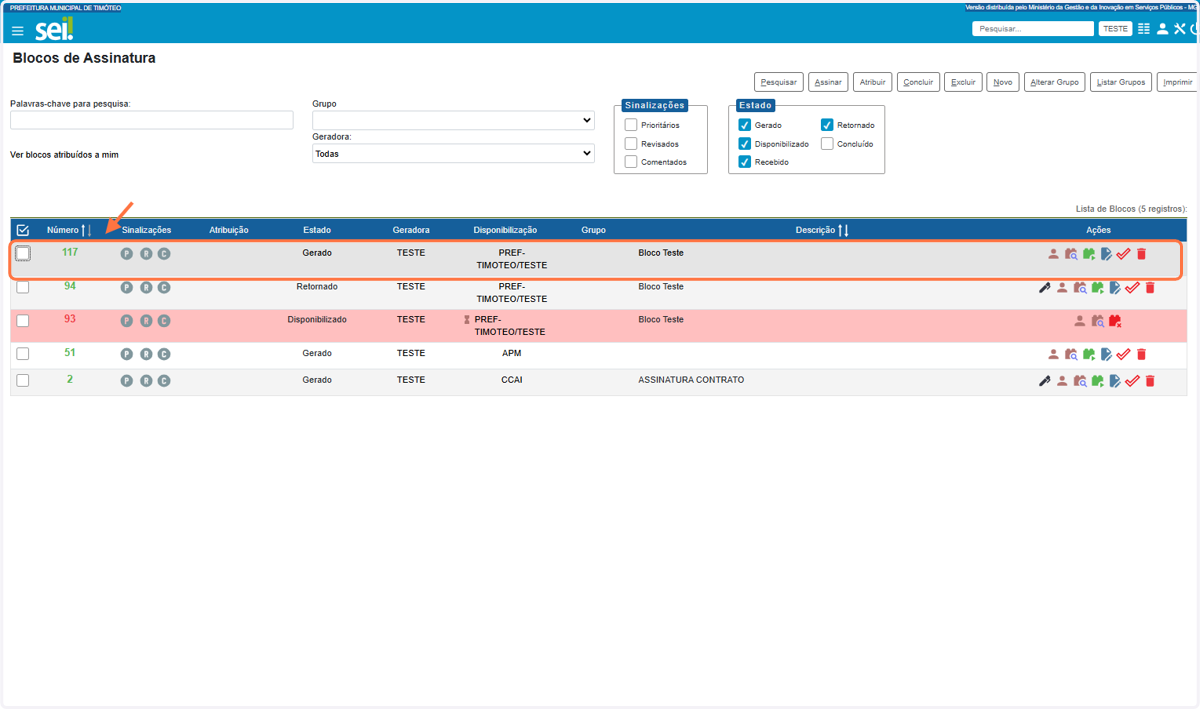The height and width of the screenshot is (709, 1200).
Task: Make block 117 available with green icon
Action: point(1089,254)
